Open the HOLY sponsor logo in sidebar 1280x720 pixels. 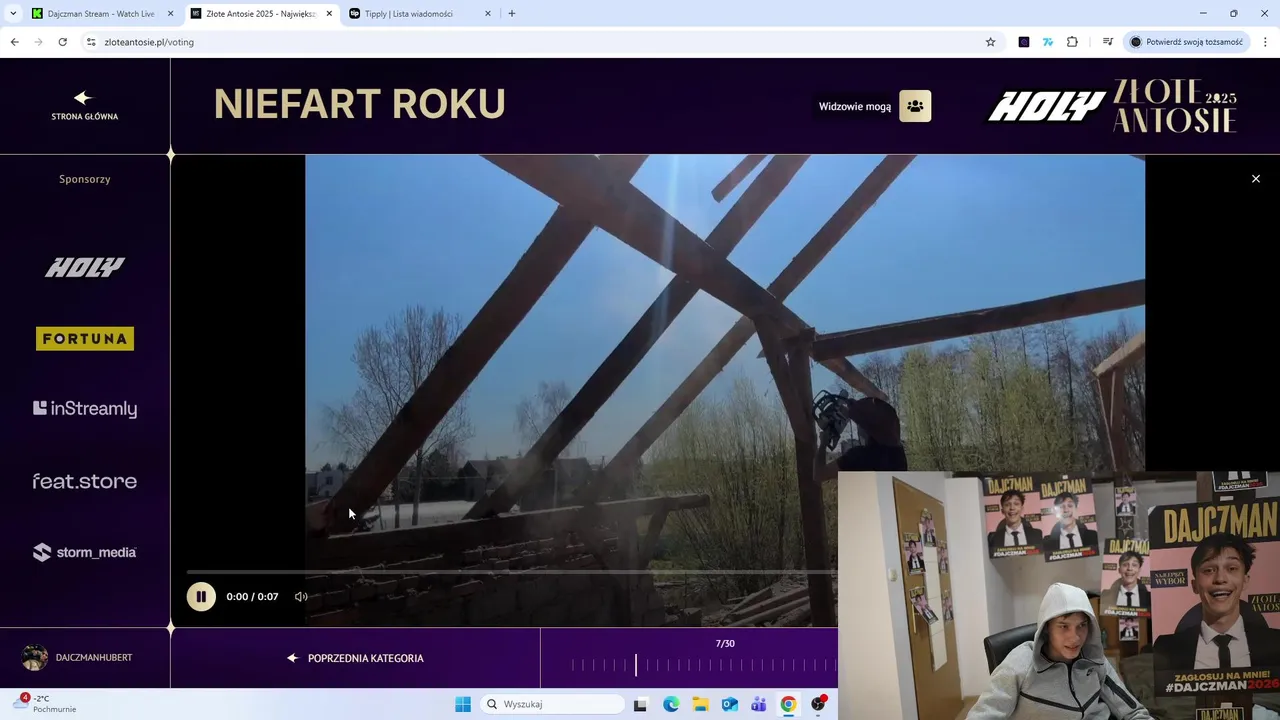85,267
